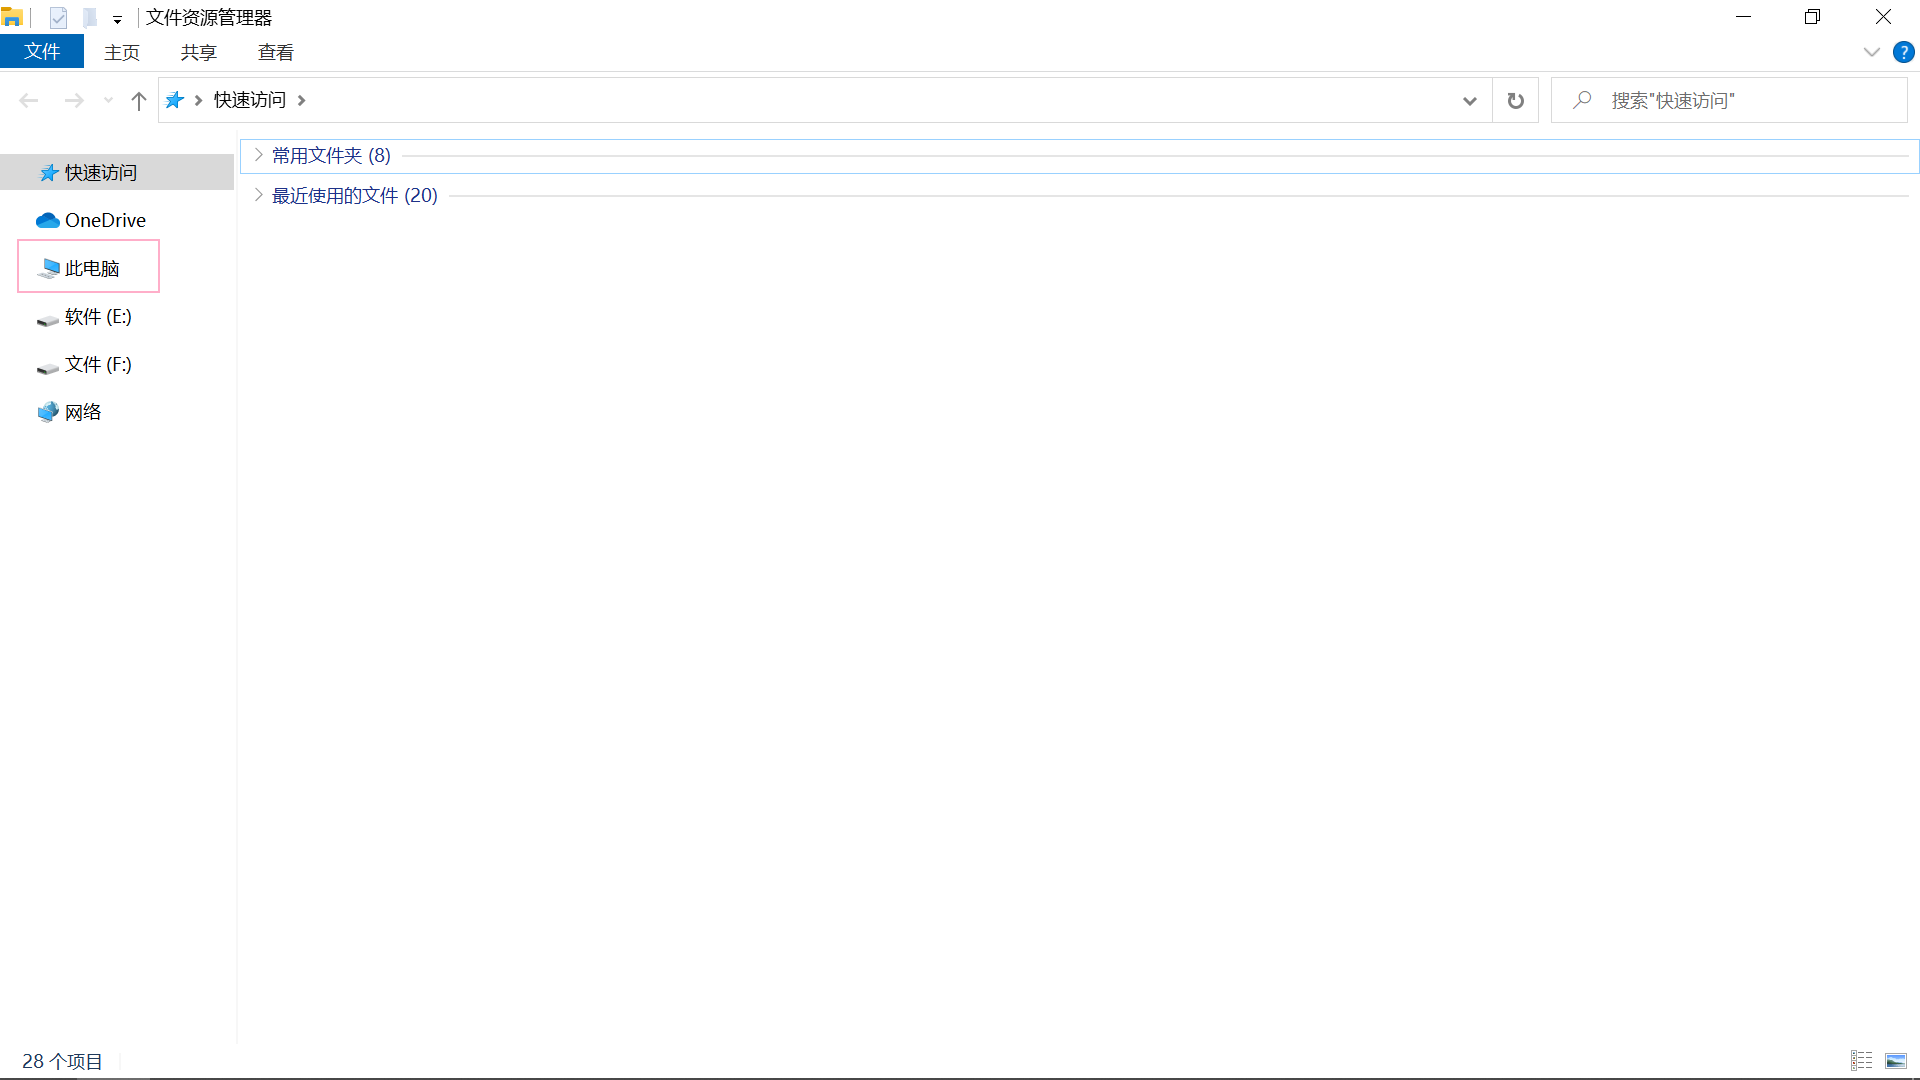Open the help question mark icon
The height and width of the screenshot is (1080, 1920).
click(1903, 52)
